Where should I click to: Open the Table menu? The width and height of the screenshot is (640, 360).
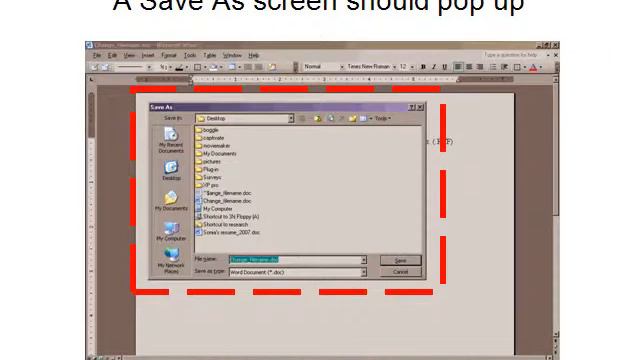pyautogui.click(x=209, y=56)
